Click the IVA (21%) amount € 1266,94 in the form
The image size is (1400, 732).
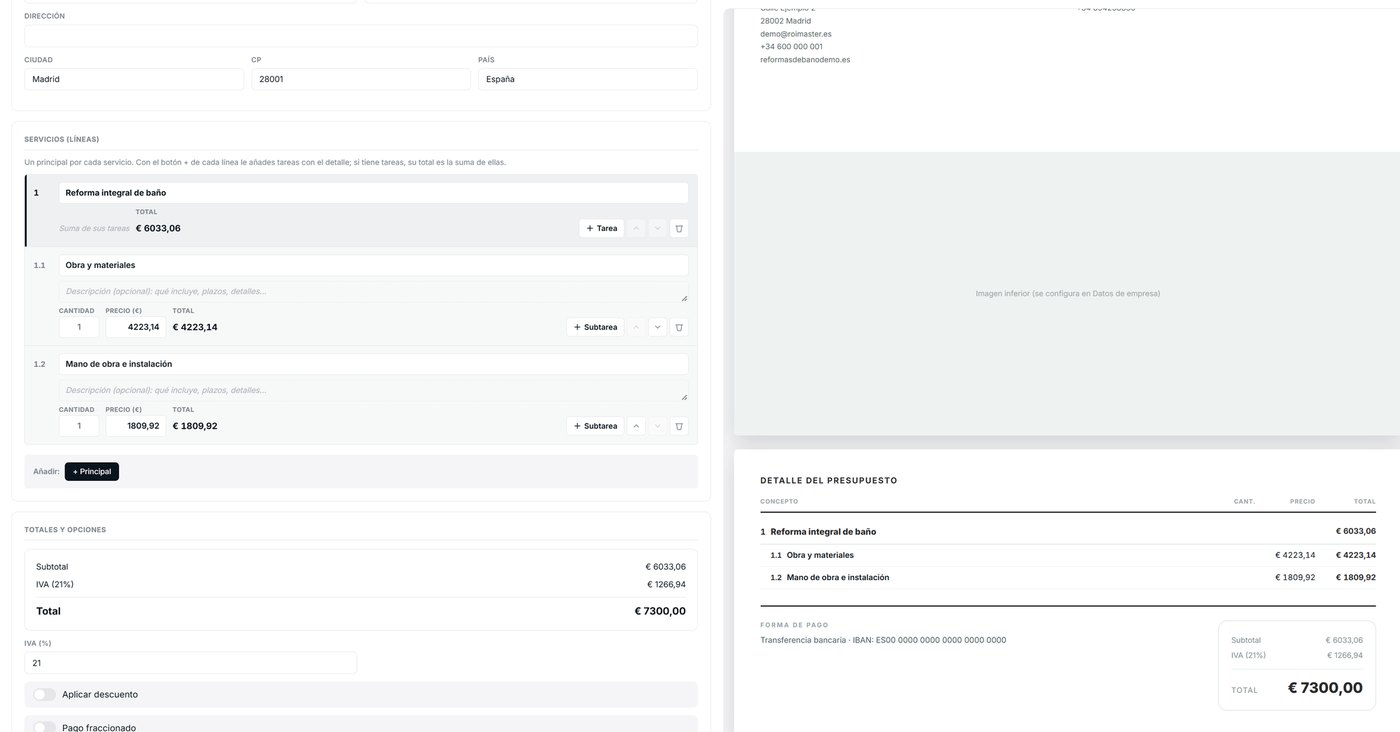tap(666, 584)
